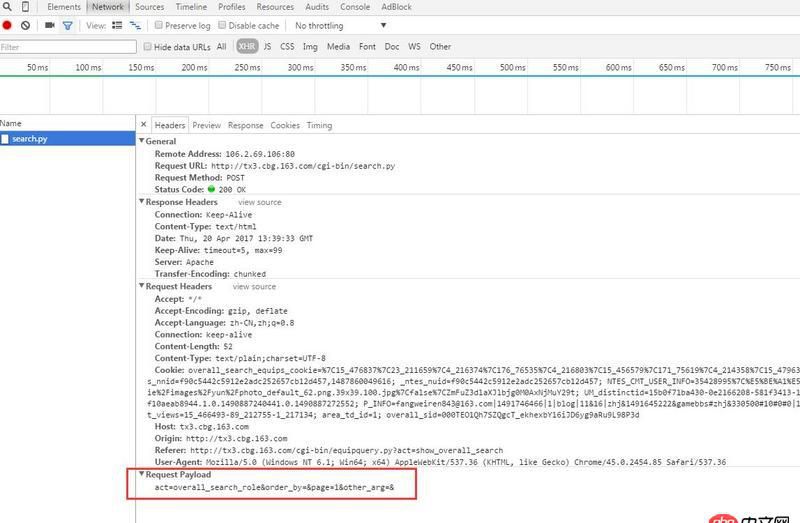This screenshot has height=523, width=800.
Task: Close the request details pane
Action: [x=143, y=124]
